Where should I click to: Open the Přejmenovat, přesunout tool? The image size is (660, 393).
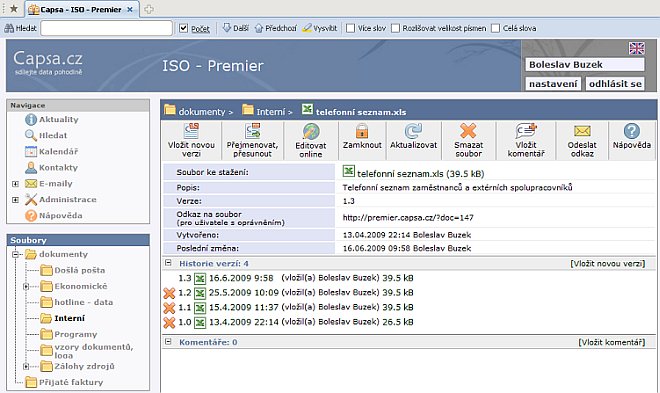click(x=253, y=131)
